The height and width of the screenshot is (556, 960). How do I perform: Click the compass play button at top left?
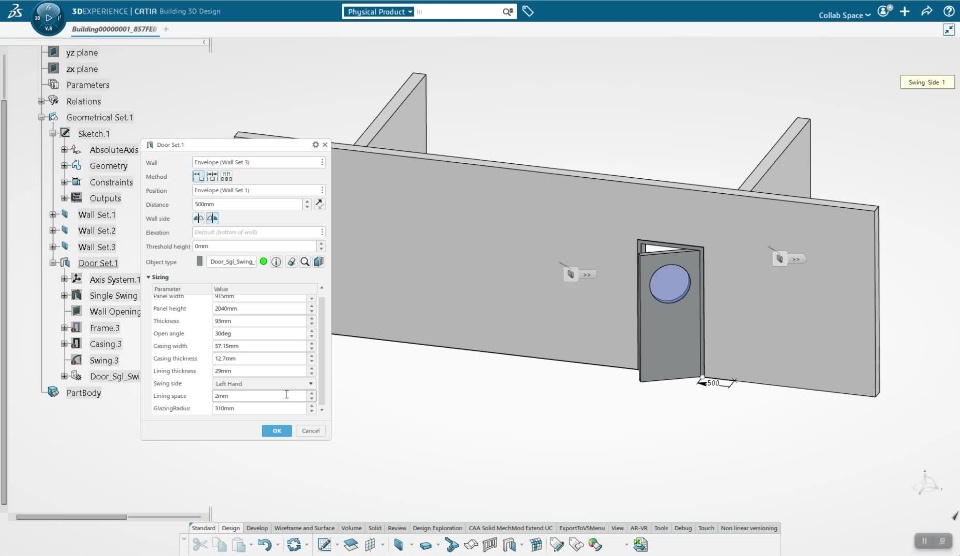(x=48, y=18)
